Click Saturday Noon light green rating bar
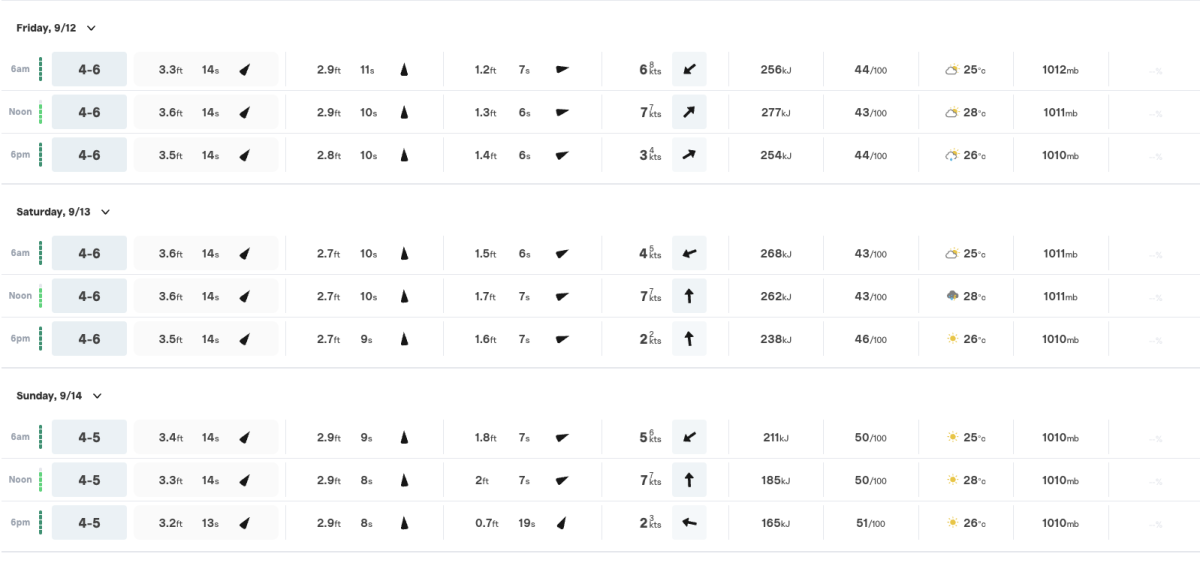Screen dimensions: 1200x566 [x=40, y=296]
